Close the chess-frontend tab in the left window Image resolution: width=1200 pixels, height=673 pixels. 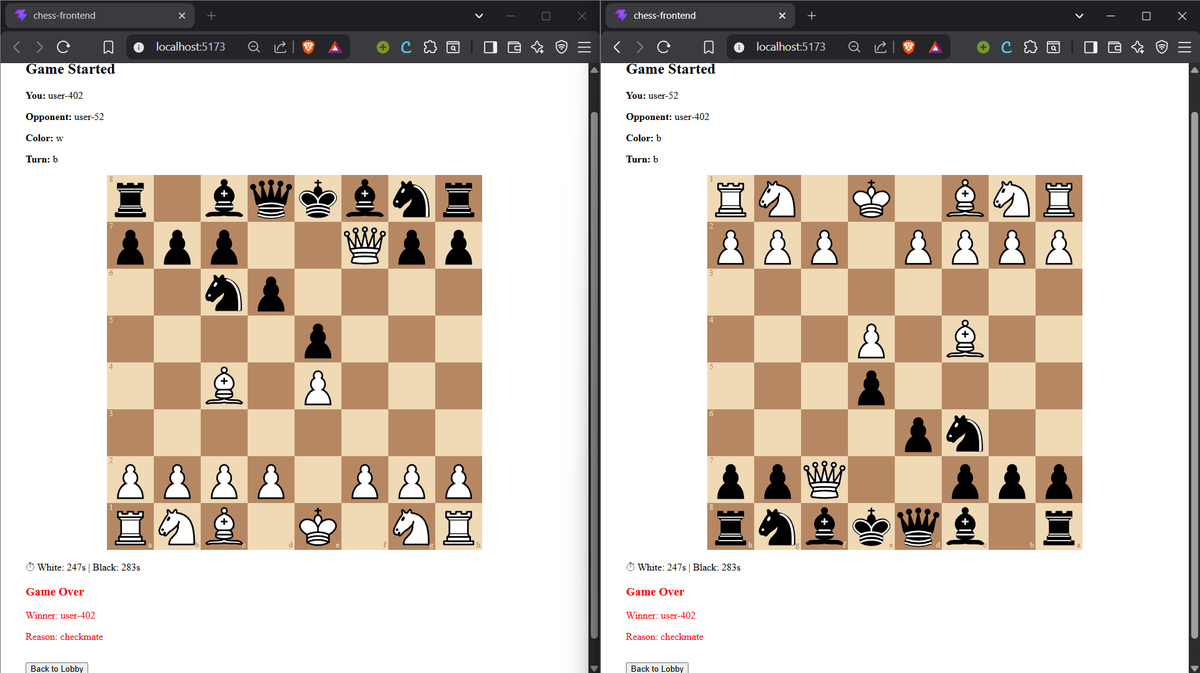coord(181,16)
